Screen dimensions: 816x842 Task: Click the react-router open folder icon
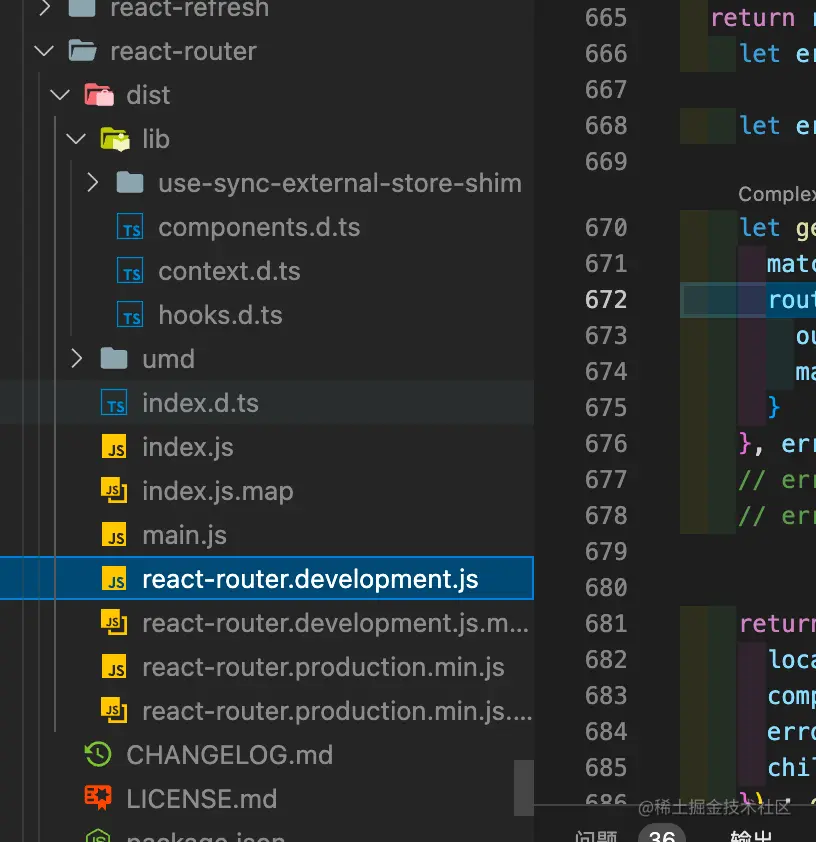pos(83,51)
